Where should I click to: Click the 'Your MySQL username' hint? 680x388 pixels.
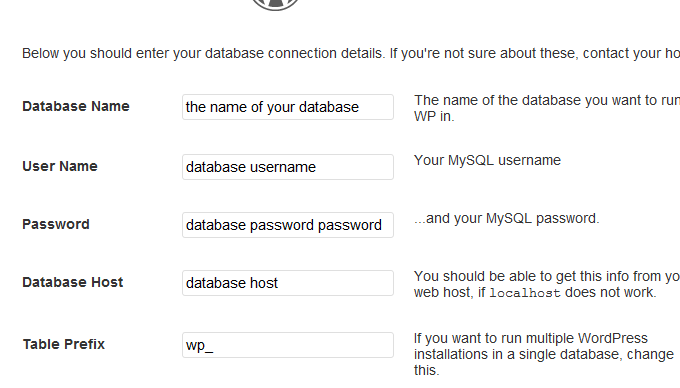click(x=487, y=160)
